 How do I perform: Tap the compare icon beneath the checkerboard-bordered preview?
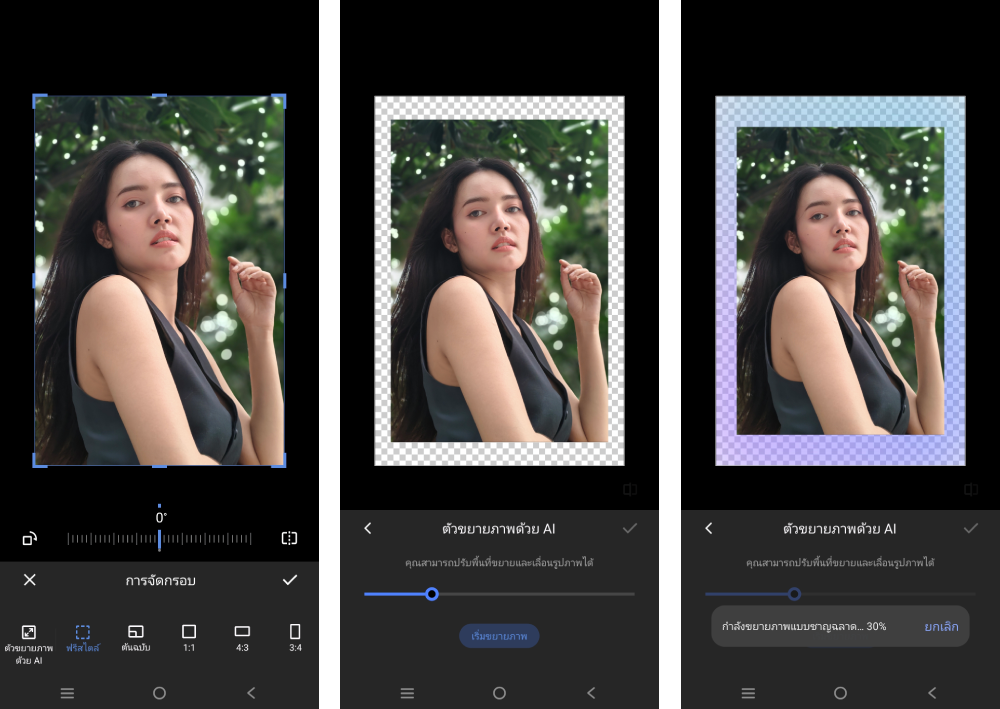pyautogui.click(x=630, y=489)
